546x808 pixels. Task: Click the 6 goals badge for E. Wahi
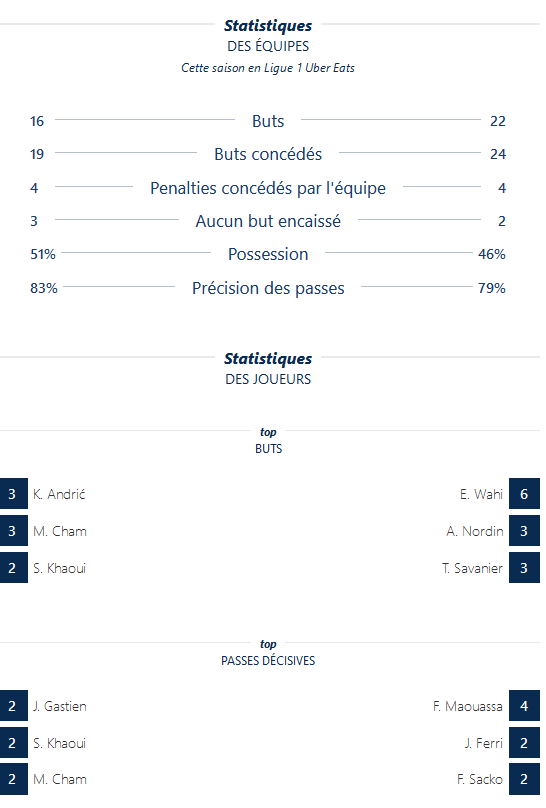pyautogui.click(x=524, y=494)
